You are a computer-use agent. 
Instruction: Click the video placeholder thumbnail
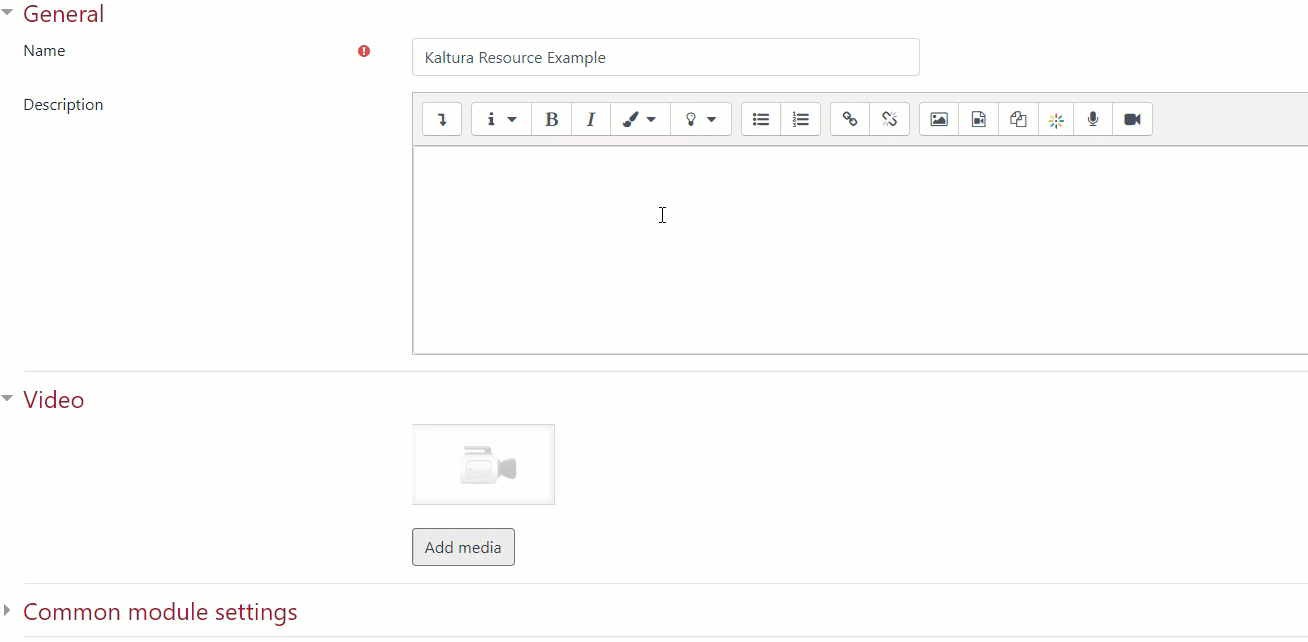(x=483, y=464)
